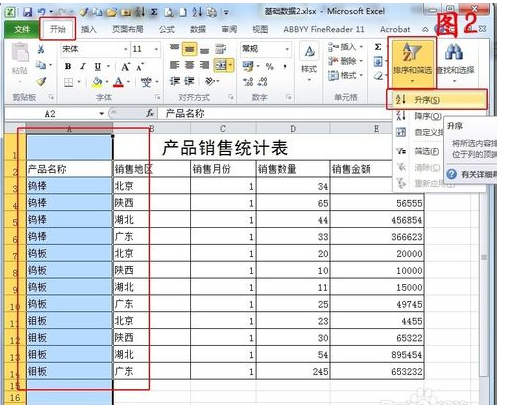Click the Fill down icon in editing group

[x=378, y=61]
